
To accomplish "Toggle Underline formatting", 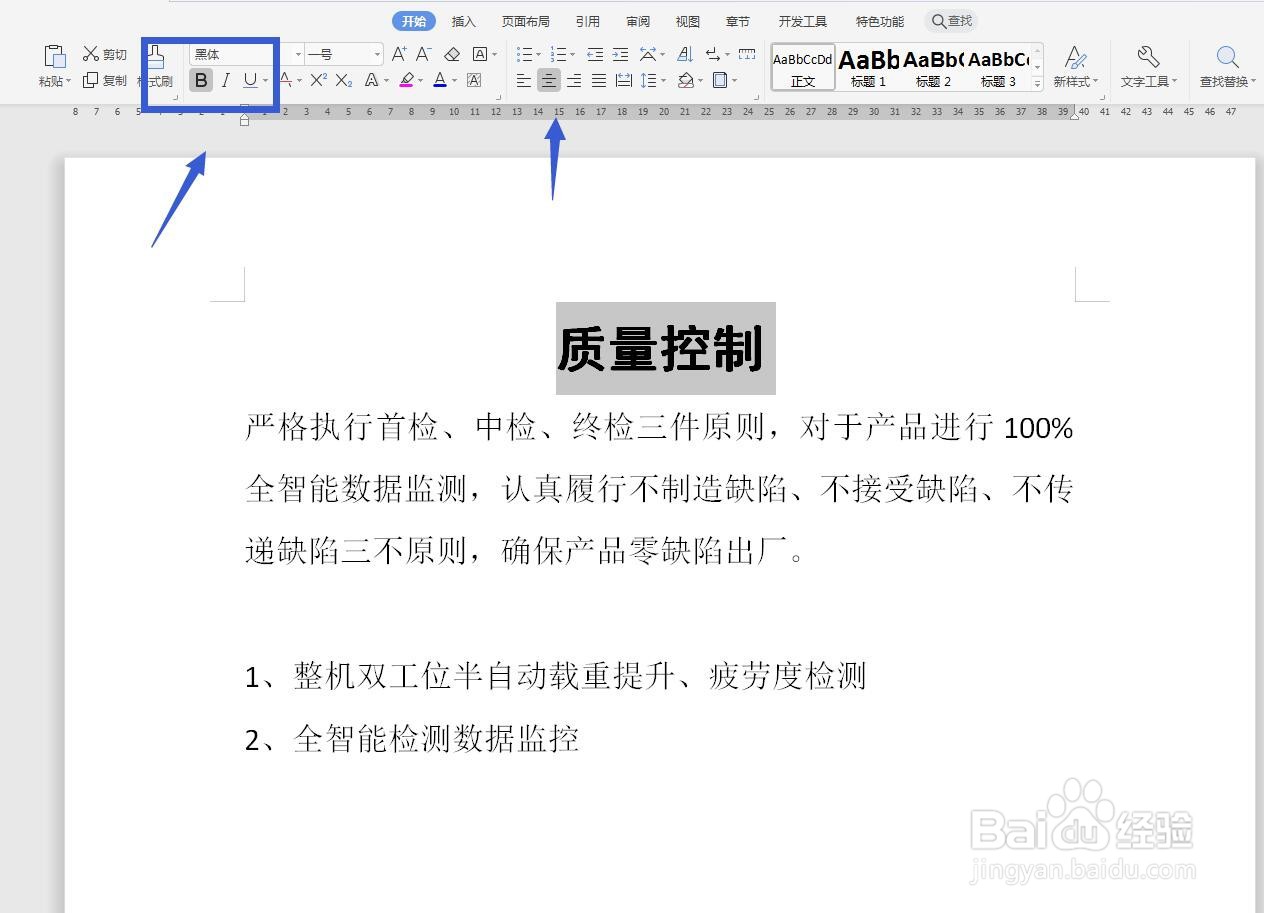I will pos(250,80).
